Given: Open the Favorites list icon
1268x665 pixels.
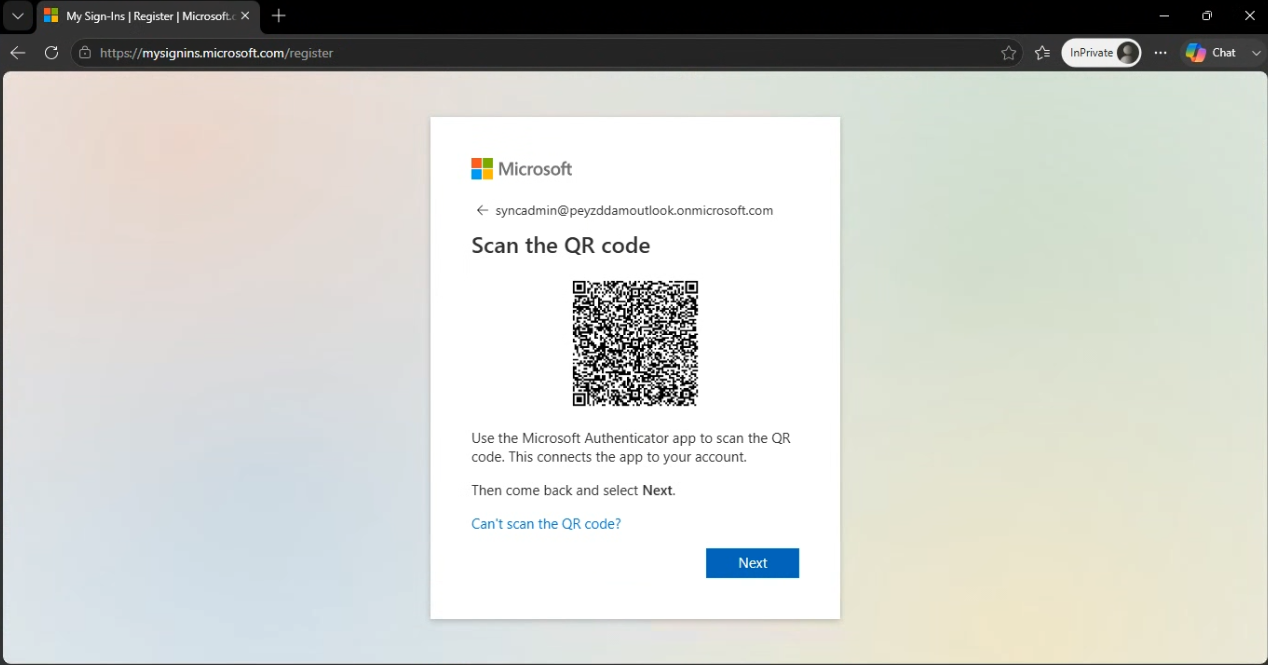Looking at the screenshot, I should 1042,53.
